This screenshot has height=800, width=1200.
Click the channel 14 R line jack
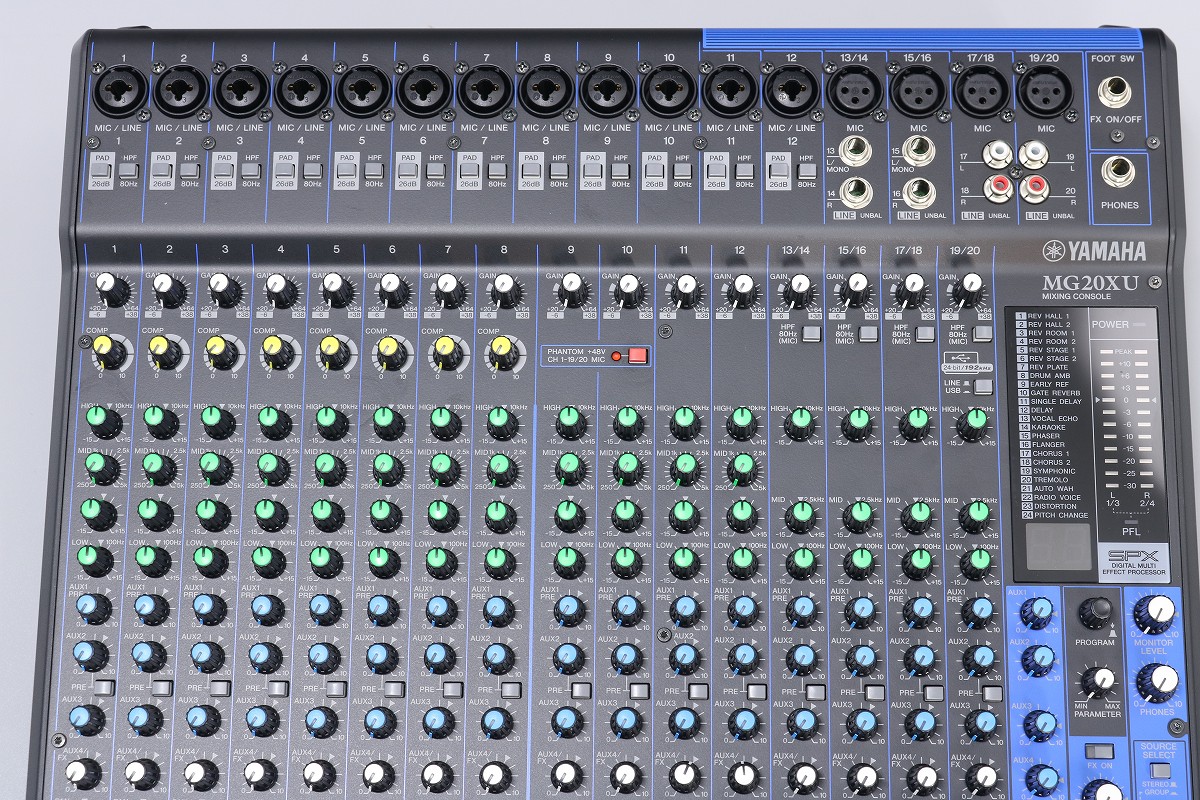click(x=856, y=191)
